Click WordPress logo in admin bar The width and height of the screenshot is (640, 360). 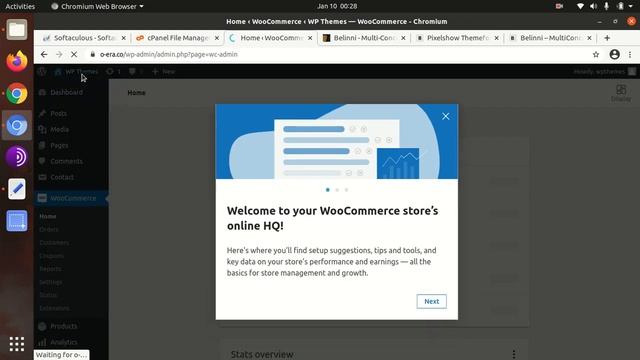coord(42,71)
